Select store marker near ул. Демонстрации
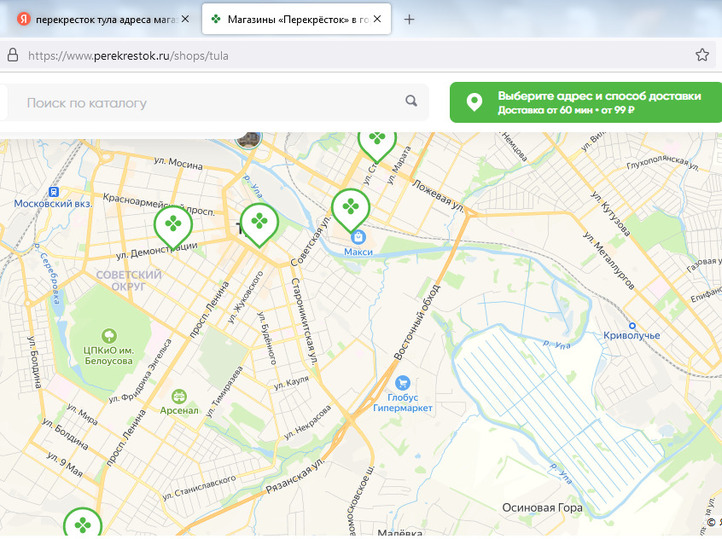The width and height of the screenshot is (722, 539). point(173,226)
